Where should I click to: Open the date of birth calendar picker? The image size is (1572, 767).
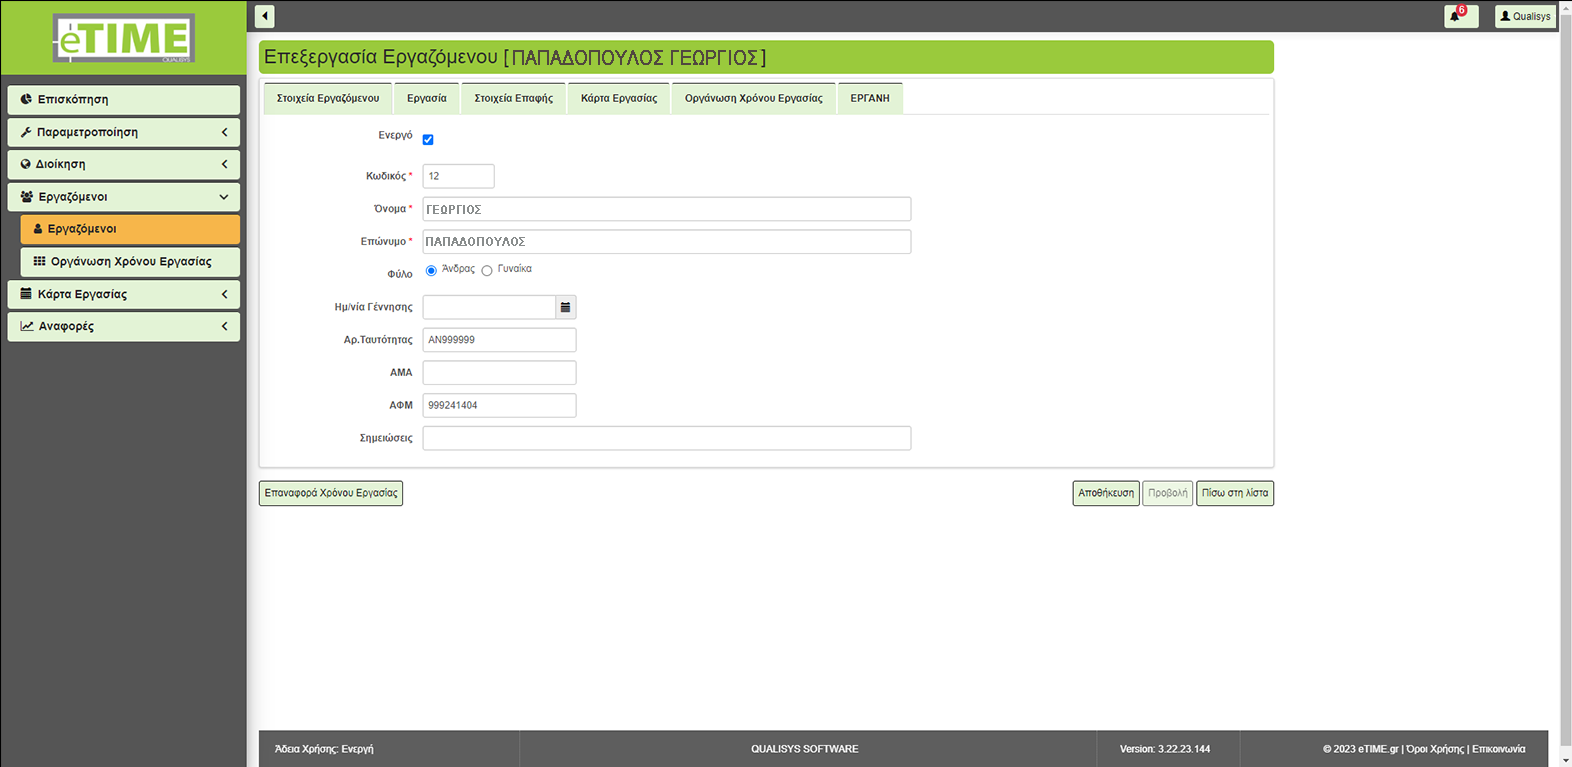(566, 307)
